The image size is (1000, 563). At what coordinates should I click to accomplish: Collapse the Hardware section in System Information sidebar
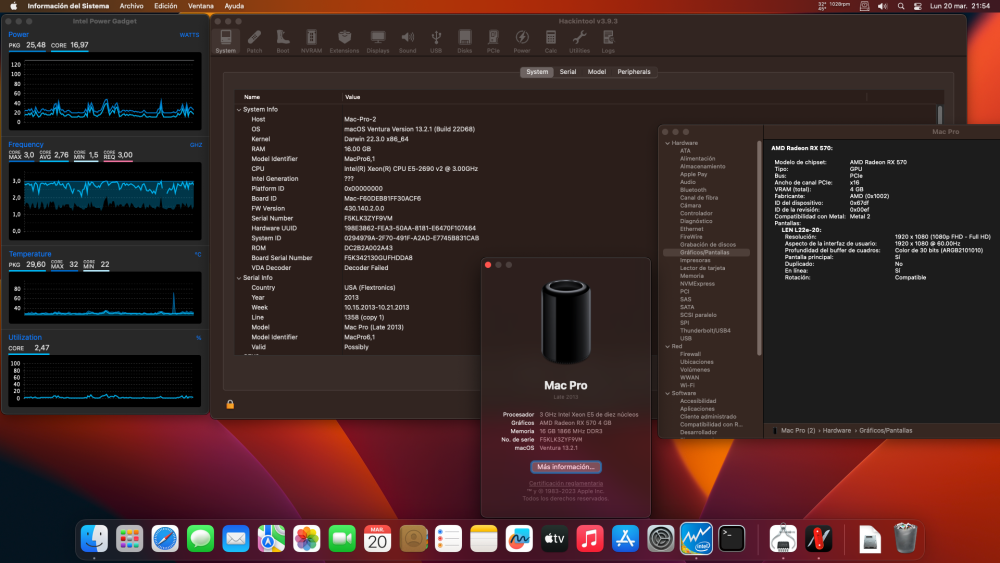click(667, 143)
